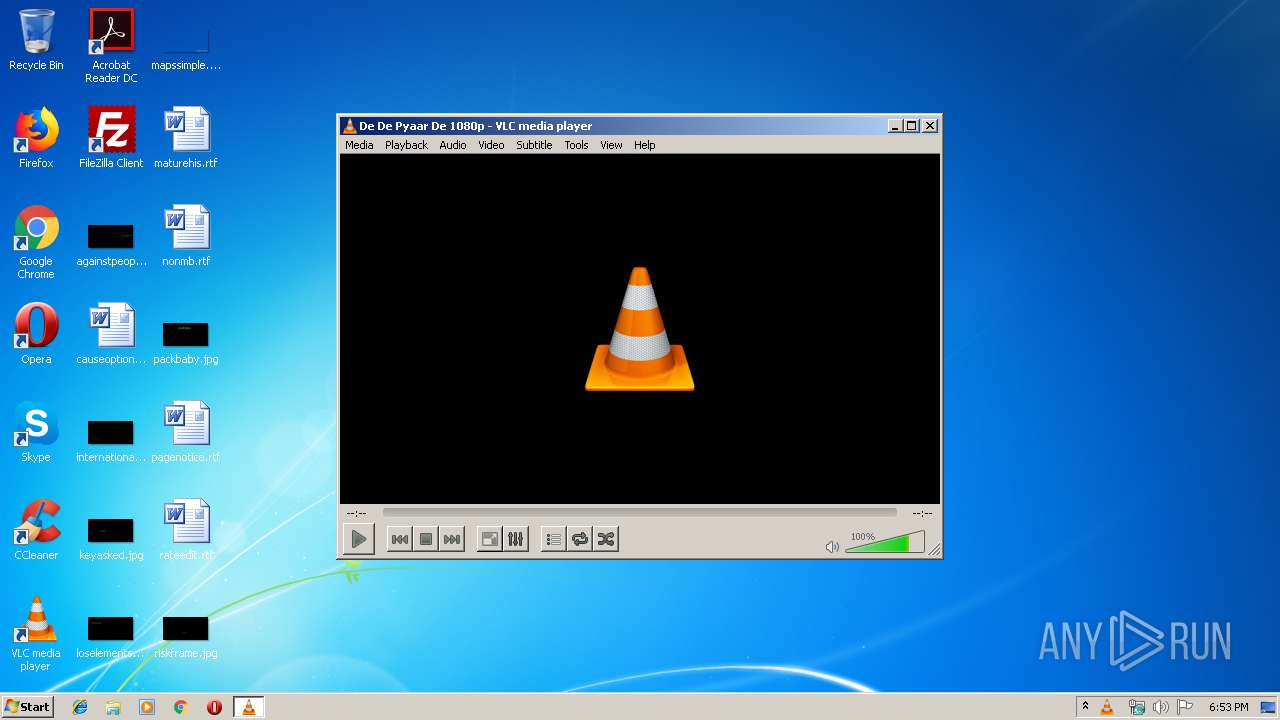The width and height of the screenshot is (1280, 720).
Task: Select the riskframe.jpg desktop file
Action: (186, 637)
